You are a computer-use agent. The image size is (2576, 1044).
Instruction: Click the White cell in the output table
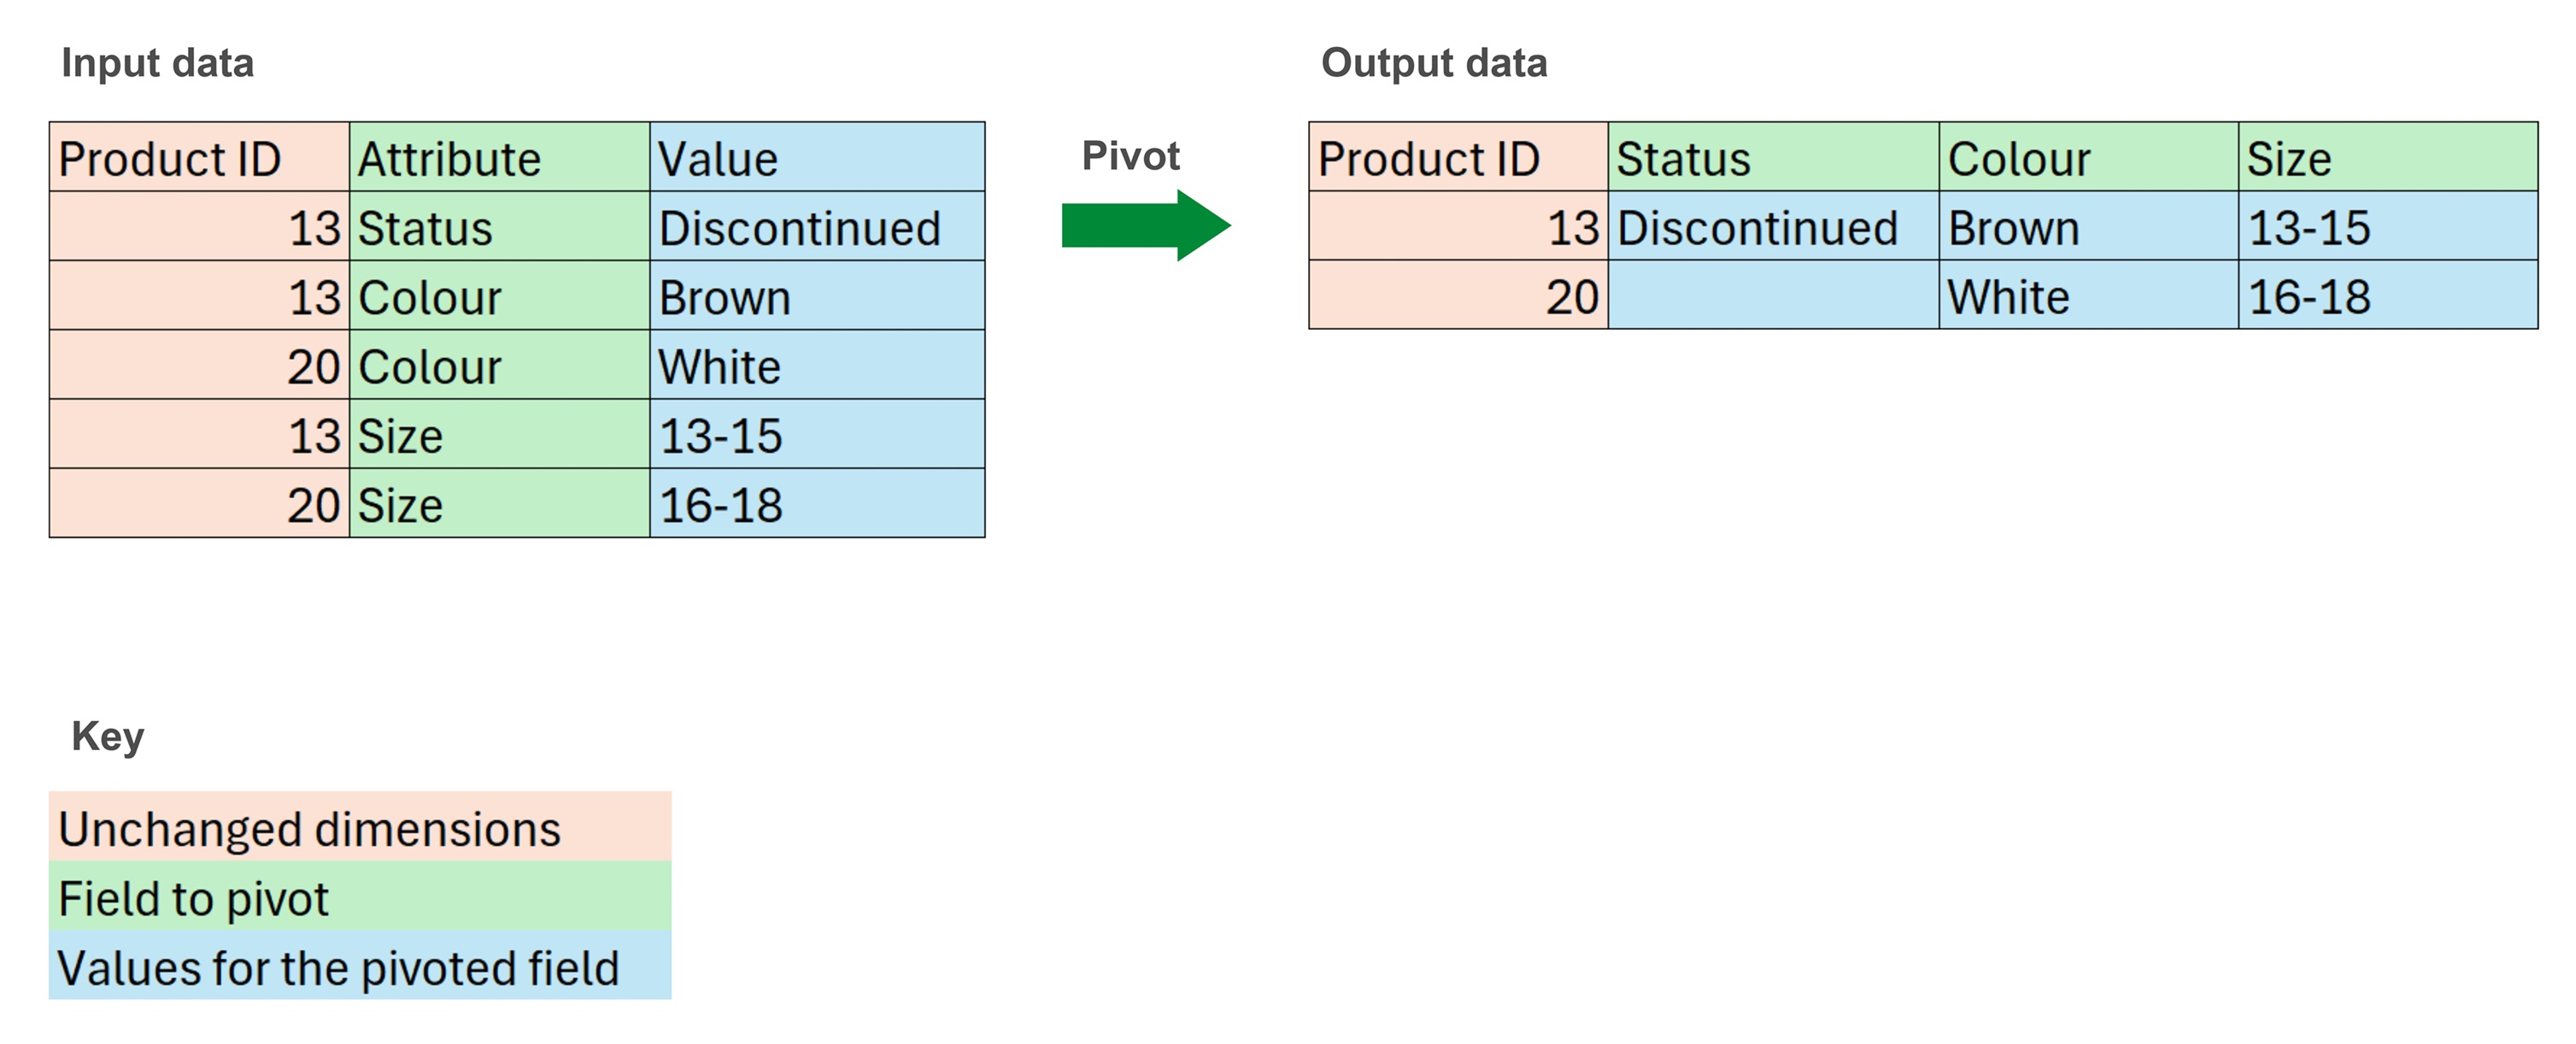(2087, 296)
